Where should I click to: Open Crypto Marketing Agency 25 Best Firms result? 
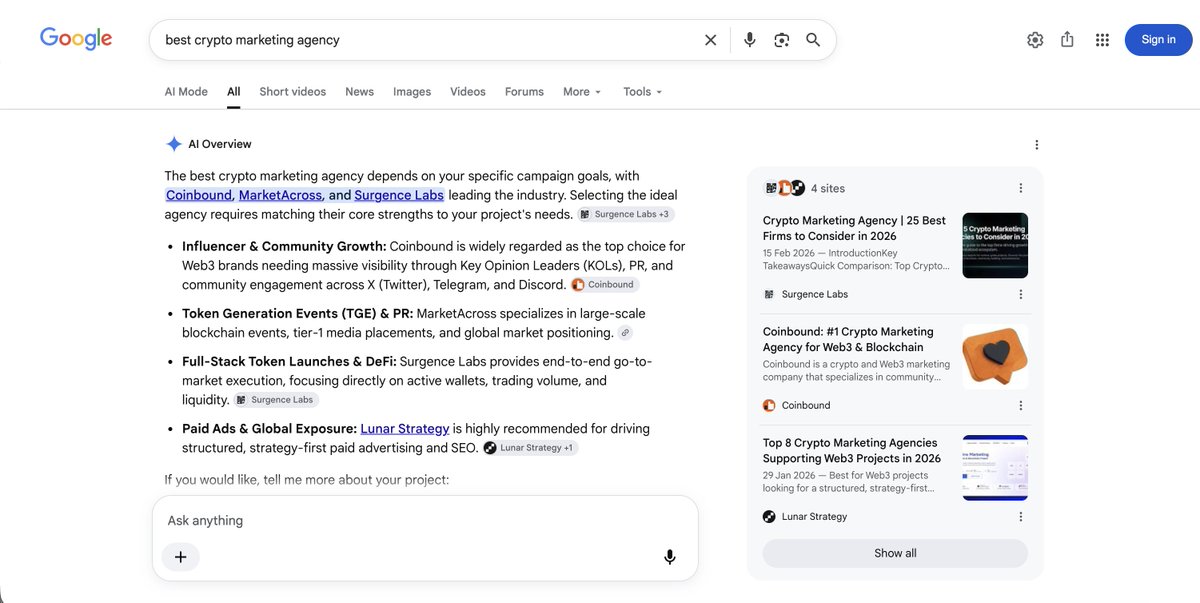tap(854, 228)
